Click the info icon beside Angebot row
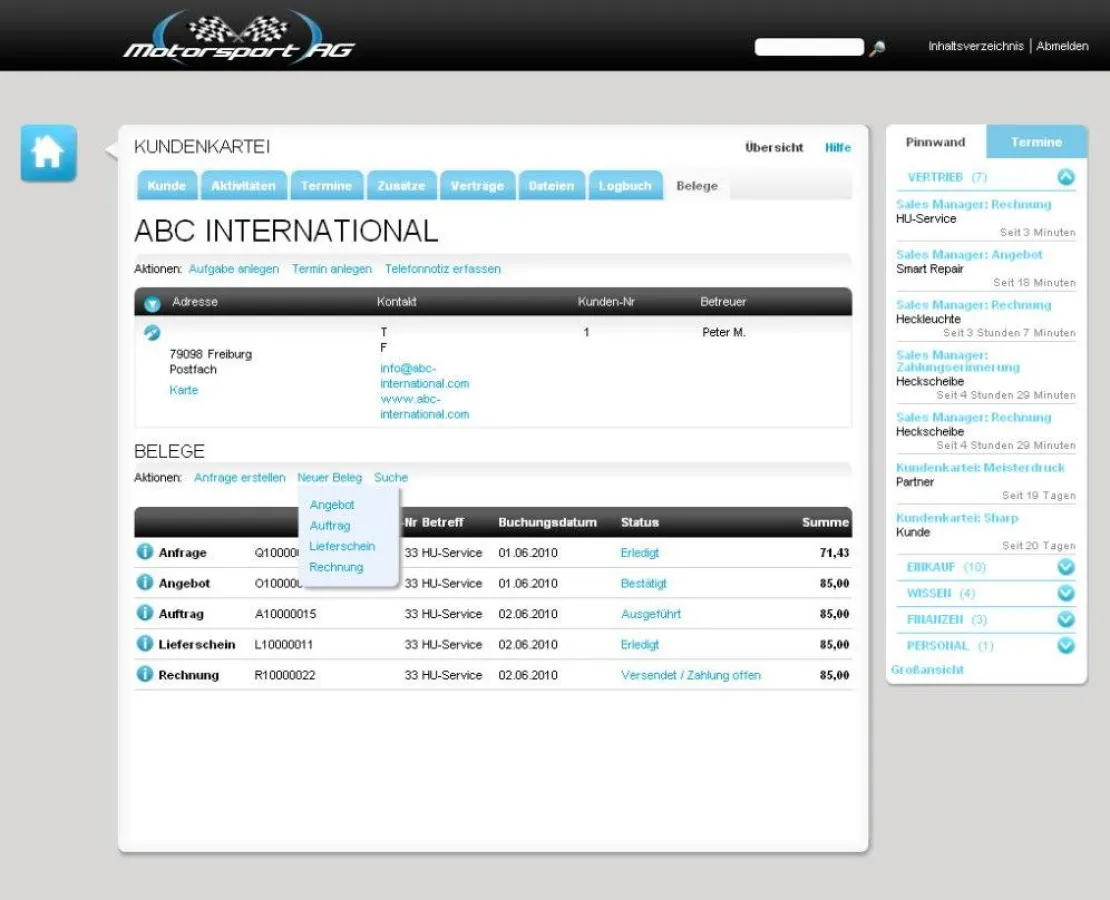Image resolution: width=1110 pixels, height=900 pixels. click(x=145, y=583)
